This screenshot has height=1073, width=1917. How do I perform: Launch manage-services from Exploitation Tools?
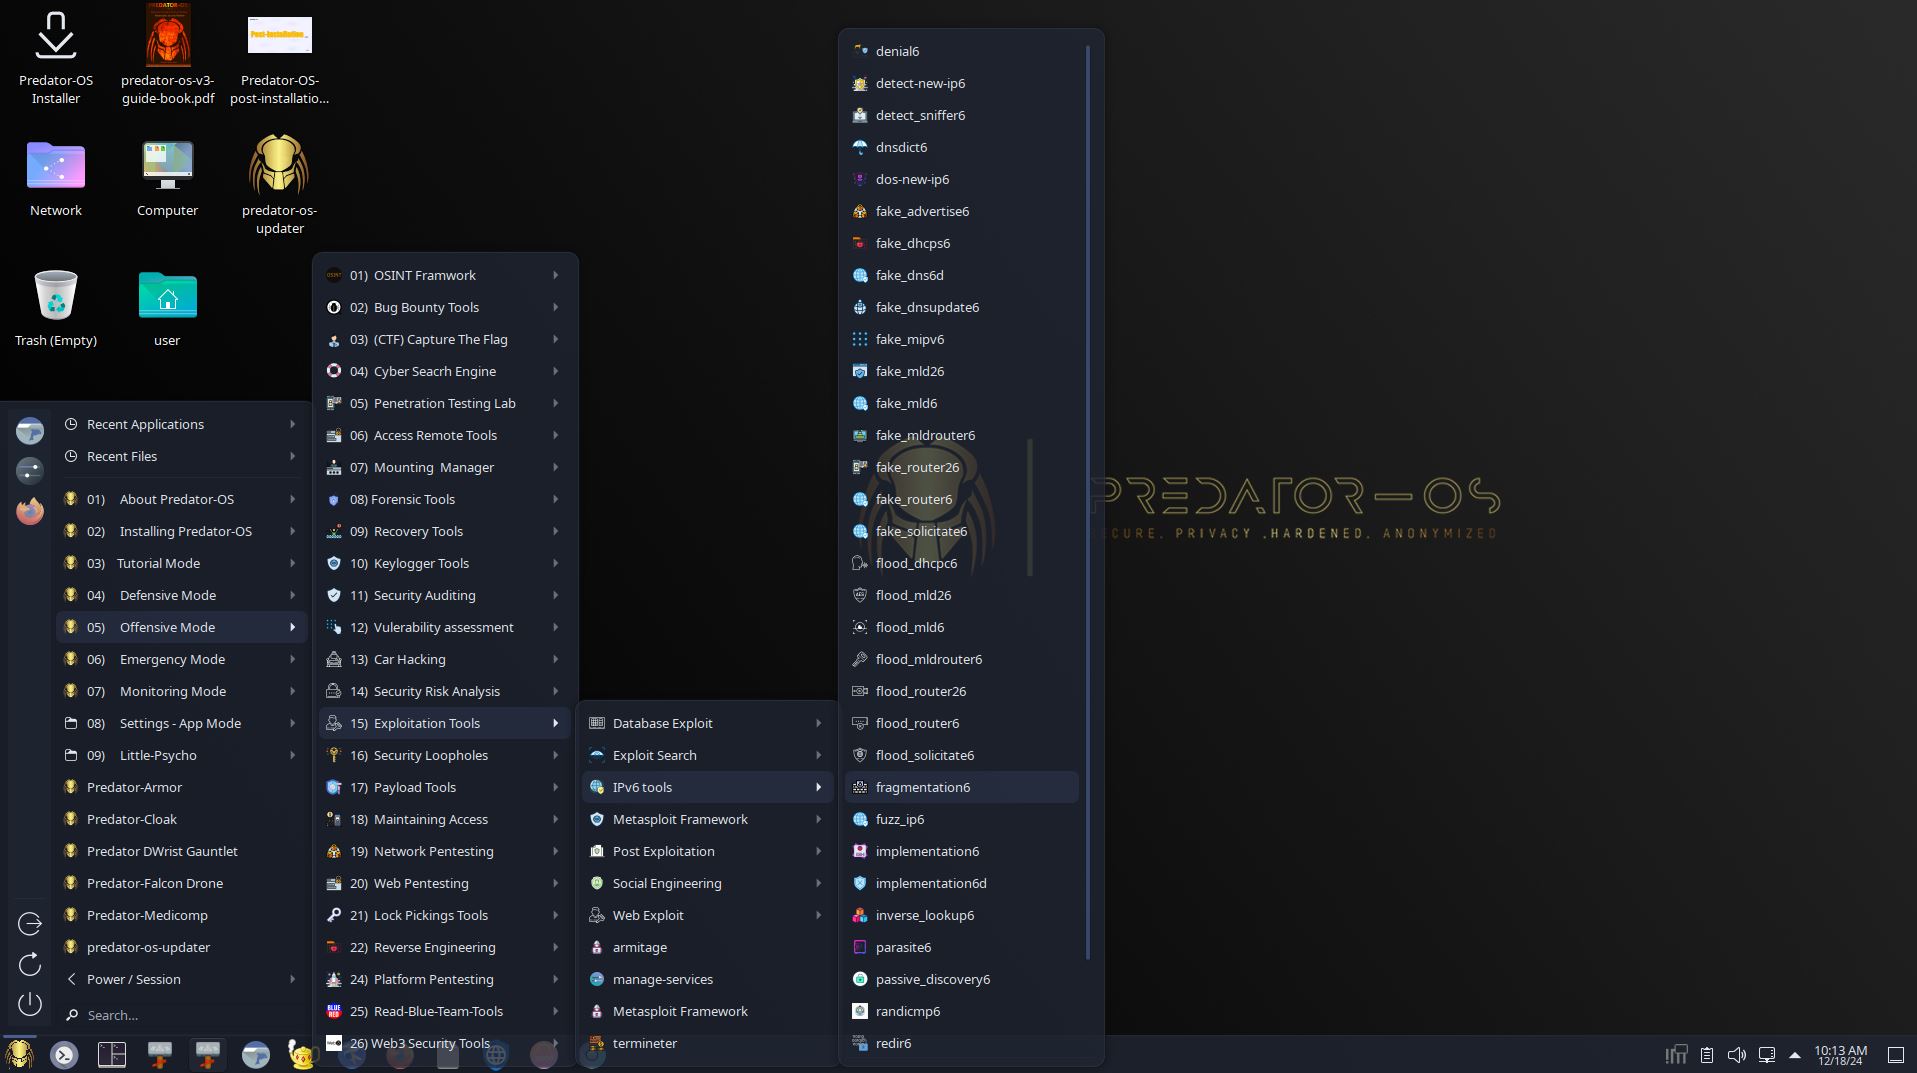(x=707, y=979)
